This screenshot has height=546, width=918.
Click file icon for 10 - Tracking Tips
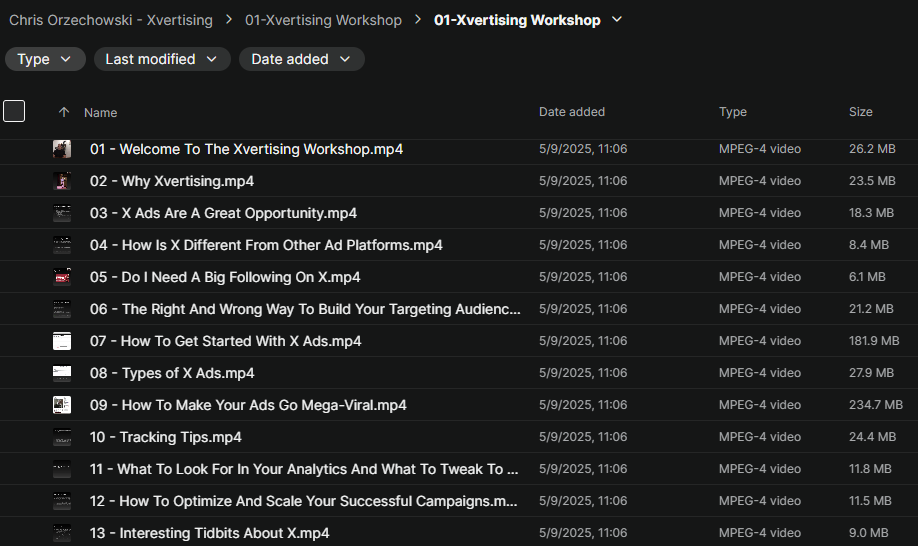point(62,437)
